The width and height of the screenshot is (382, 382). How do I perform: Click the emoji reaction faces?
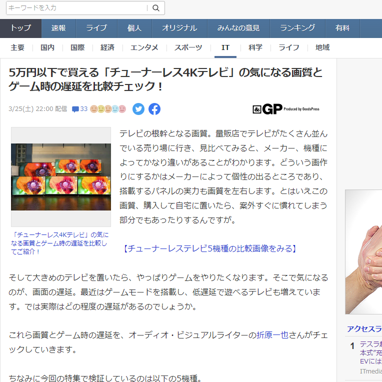tap(108, 109)
